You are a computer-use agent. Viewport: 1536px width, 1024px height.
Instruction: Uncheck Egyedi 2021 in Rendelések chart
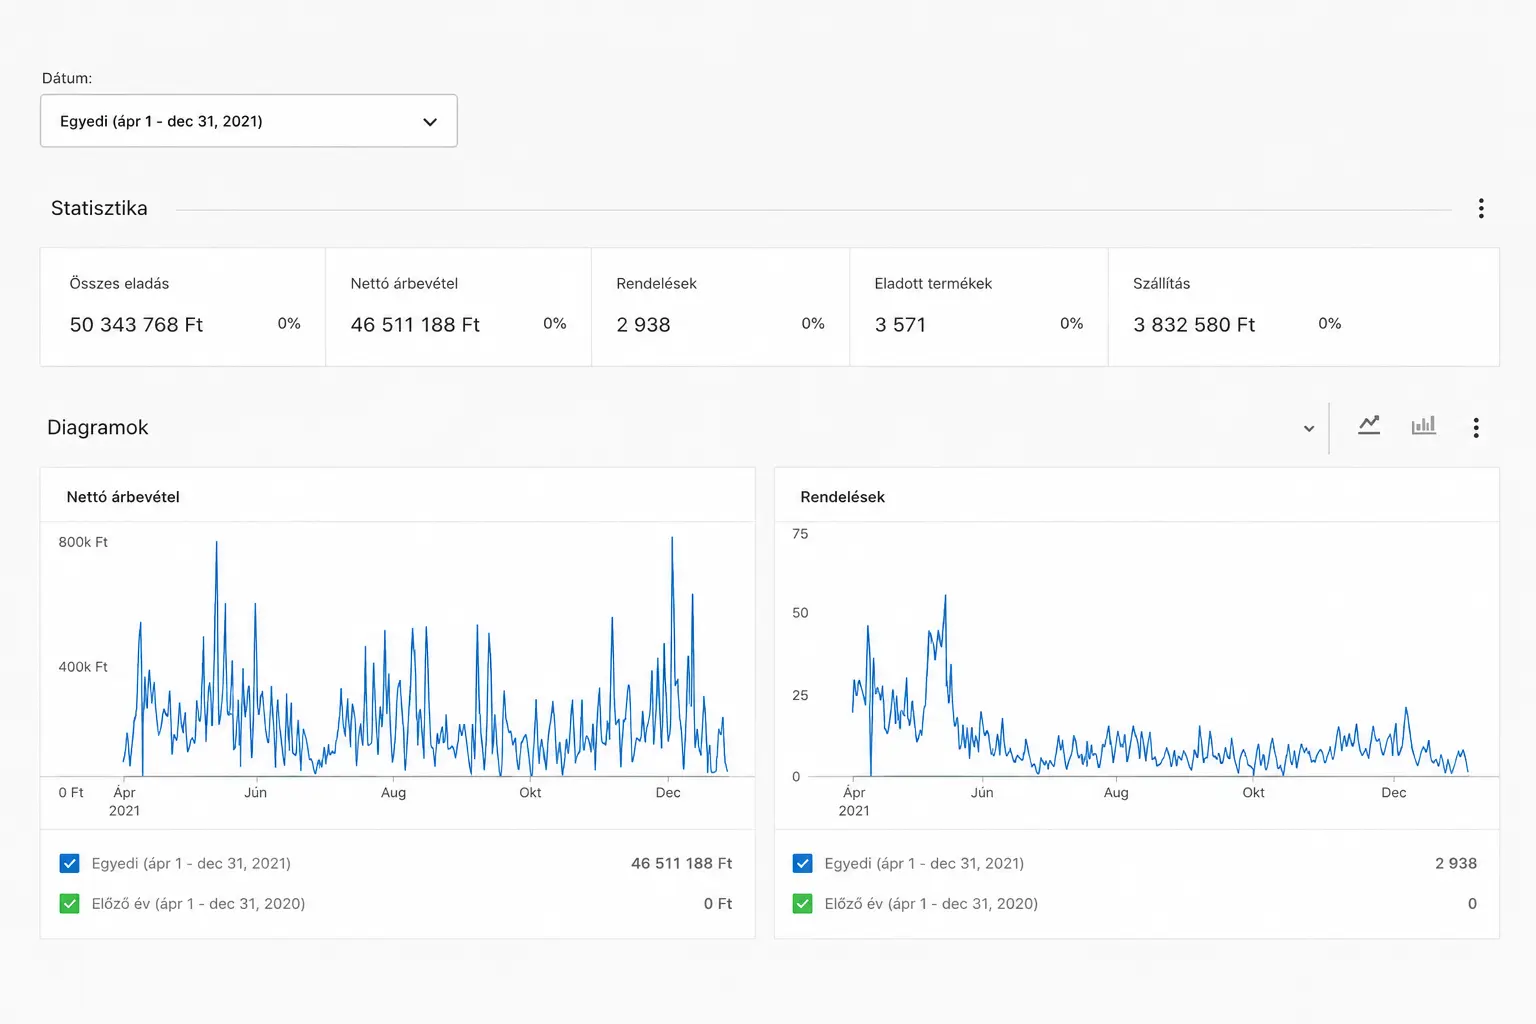pyautogui.click(x=802, y=863)
